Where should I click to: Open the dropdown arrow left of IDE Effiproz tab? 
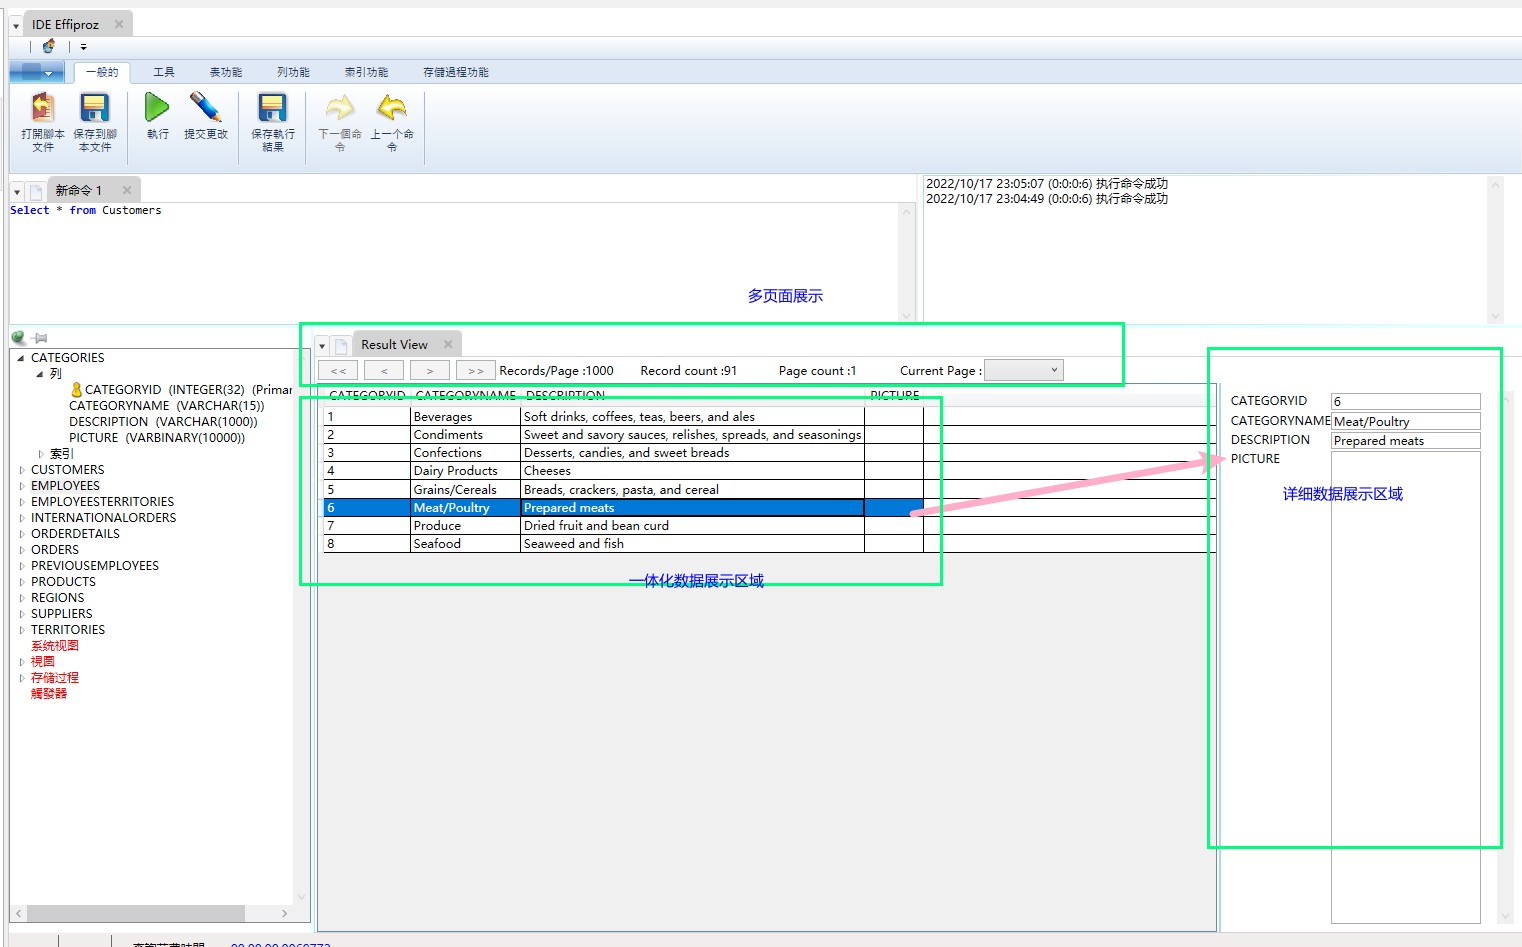point(16,26)
